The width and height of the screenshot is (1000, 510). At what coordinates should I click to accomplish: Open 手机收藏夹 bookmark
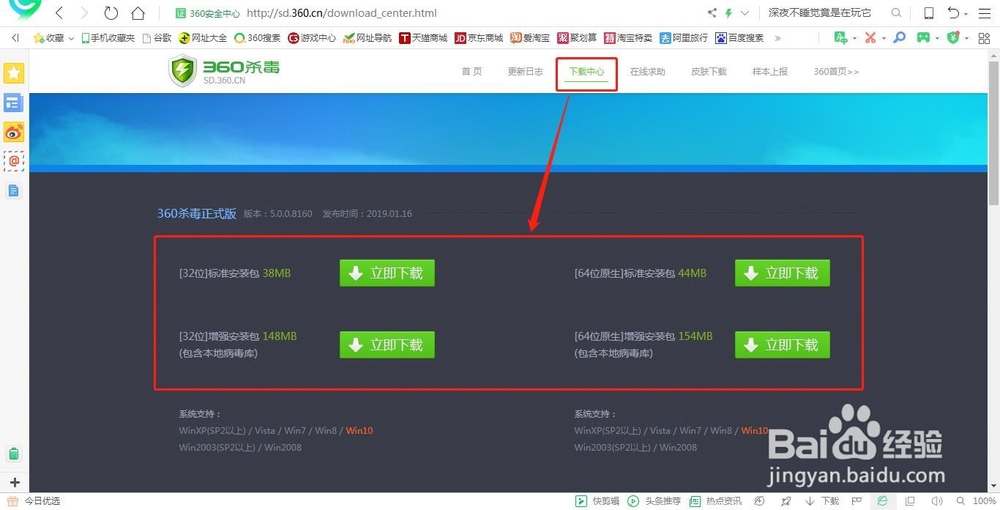click(108, 38)
